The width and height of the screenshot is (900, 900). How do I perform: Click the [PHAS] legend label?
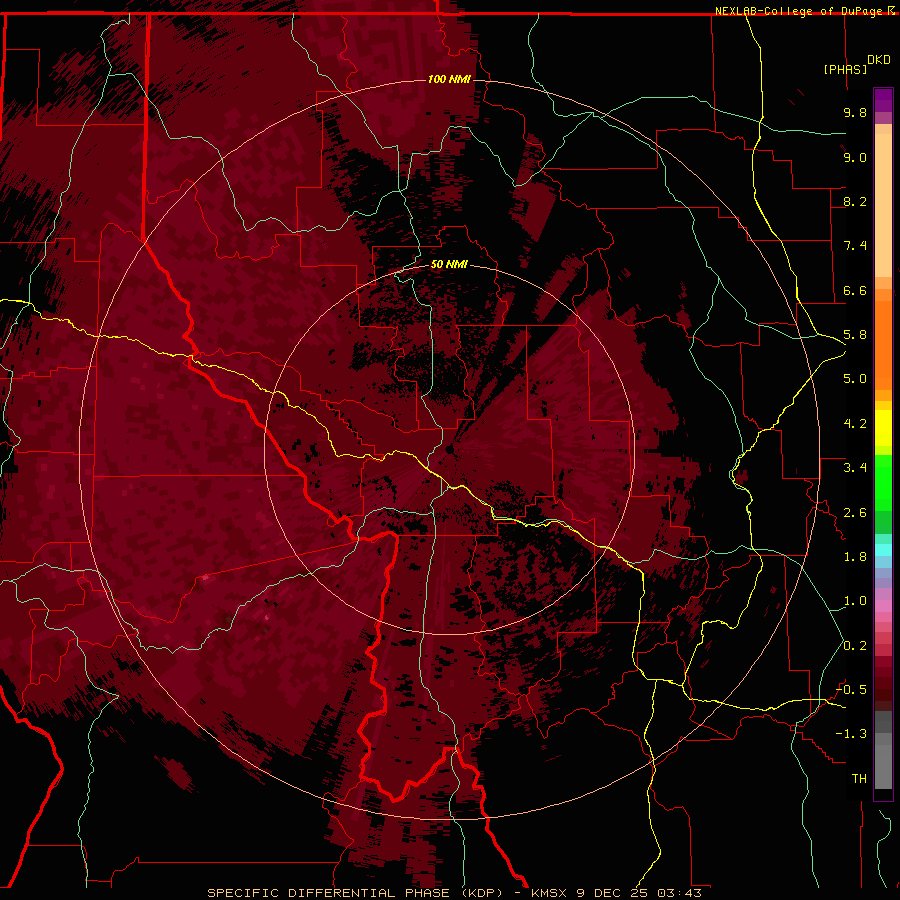(845, 69)
